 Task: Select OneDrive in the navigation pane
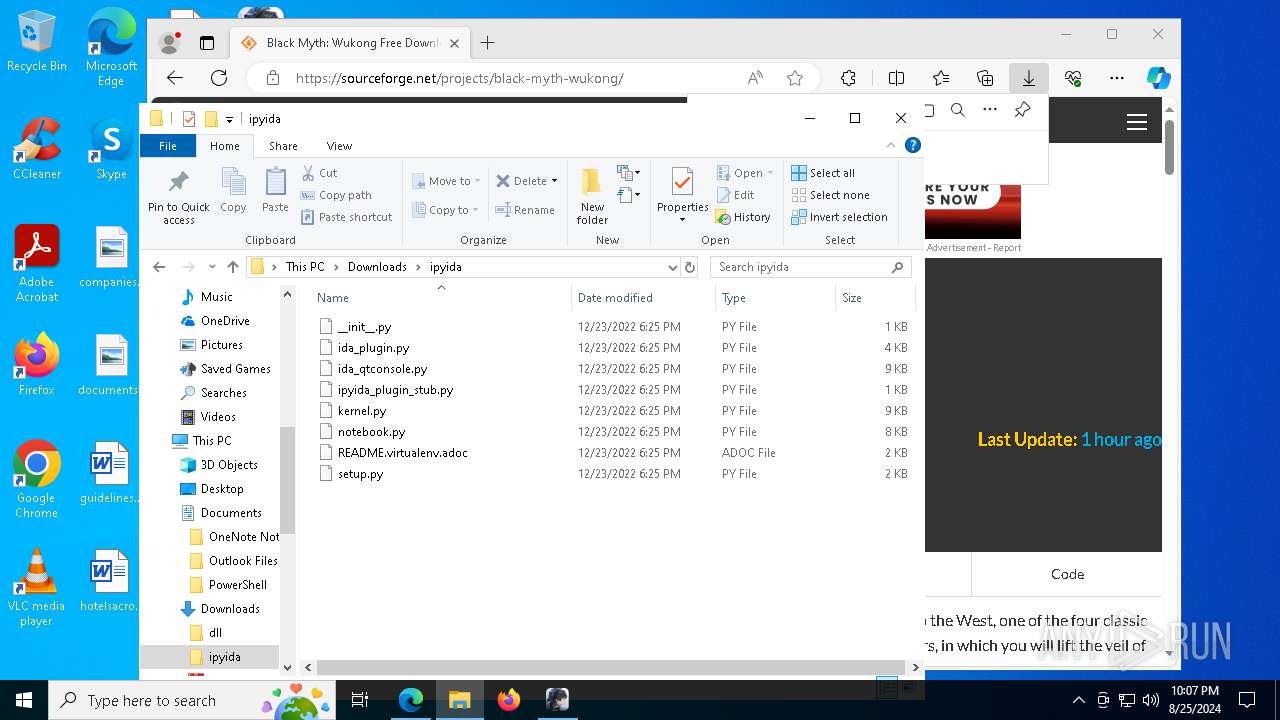point(225,321)
